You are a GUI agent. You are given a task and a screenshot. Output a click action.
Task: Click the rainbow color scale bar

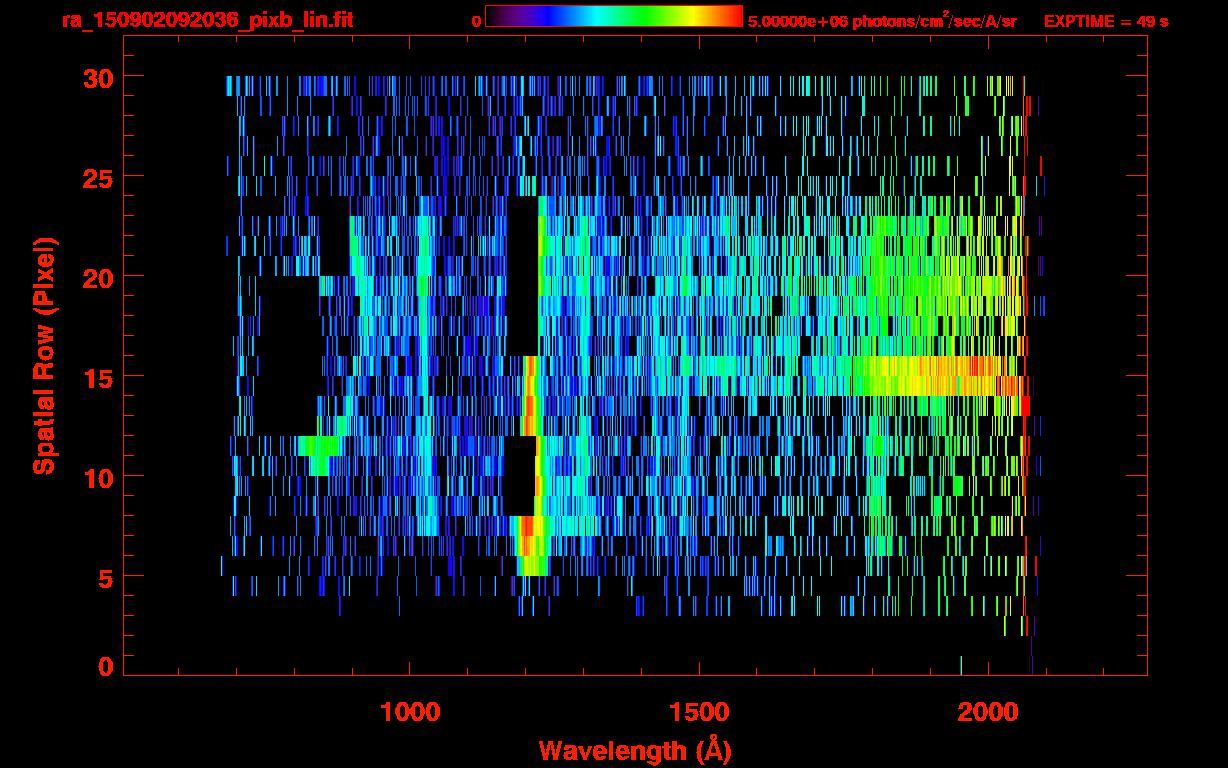pos(614,17)
